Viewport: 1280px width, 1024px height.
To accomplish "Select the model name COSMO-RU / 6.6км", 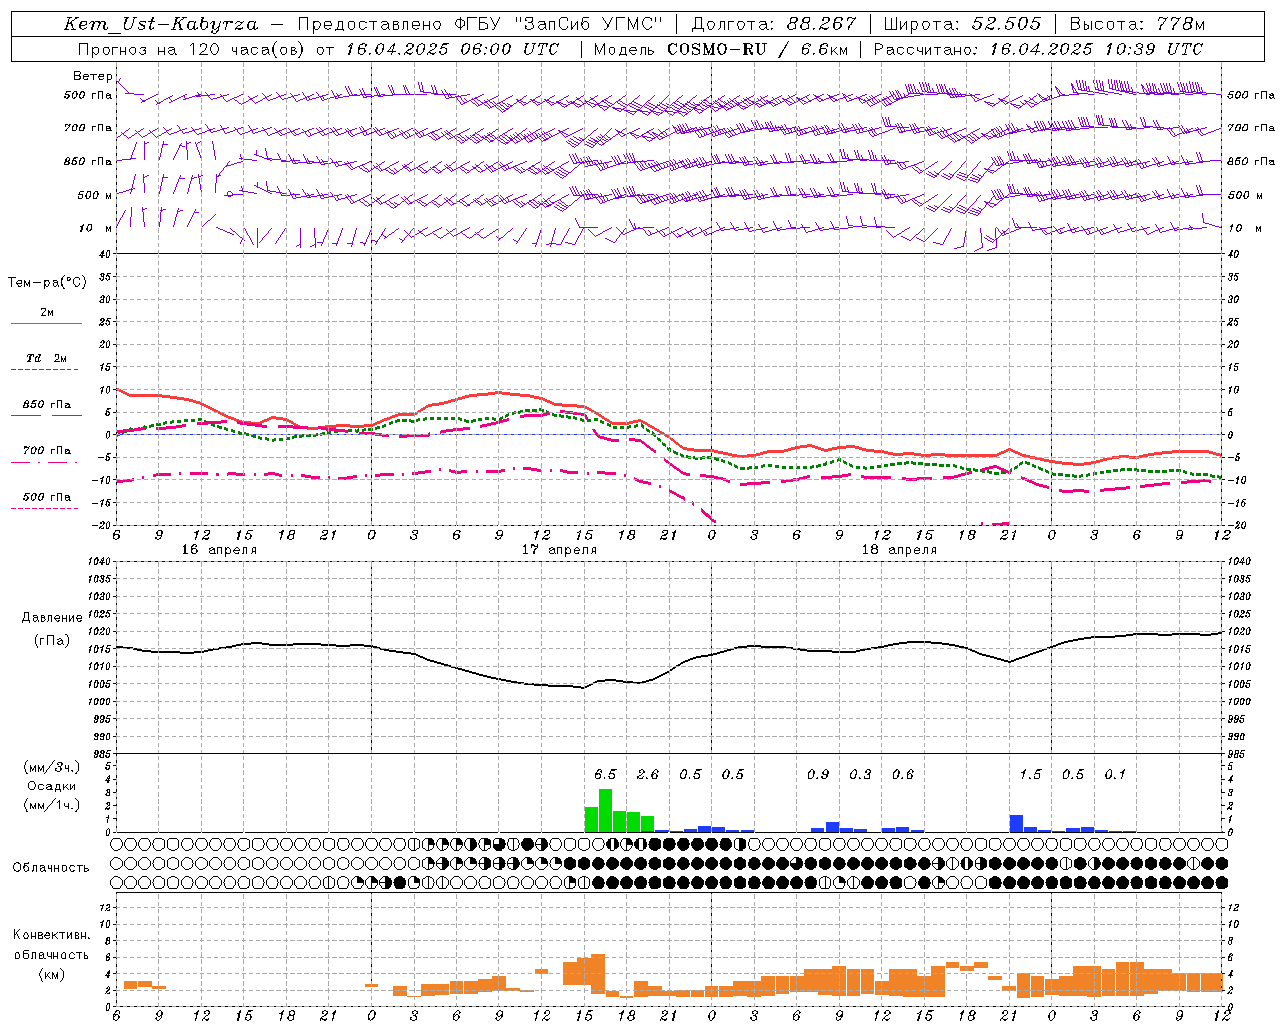I will coord(755,49).
